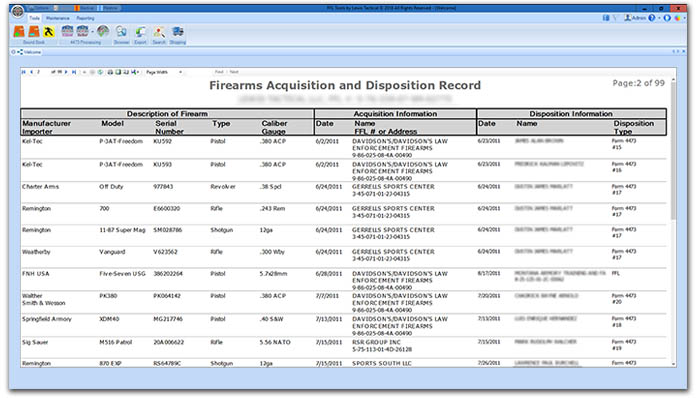The width and height of the screenshot is (700, 398).
Task: Select serial number E6600320 cell
Action: [x=167, y=208]
